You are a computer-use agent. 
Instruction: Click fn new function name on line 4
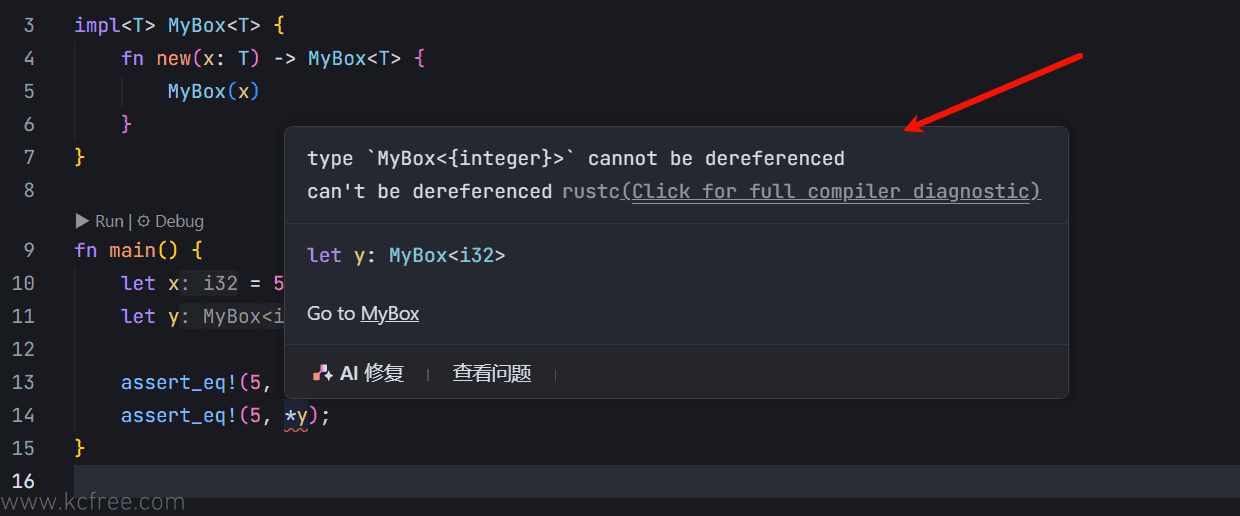174,58
